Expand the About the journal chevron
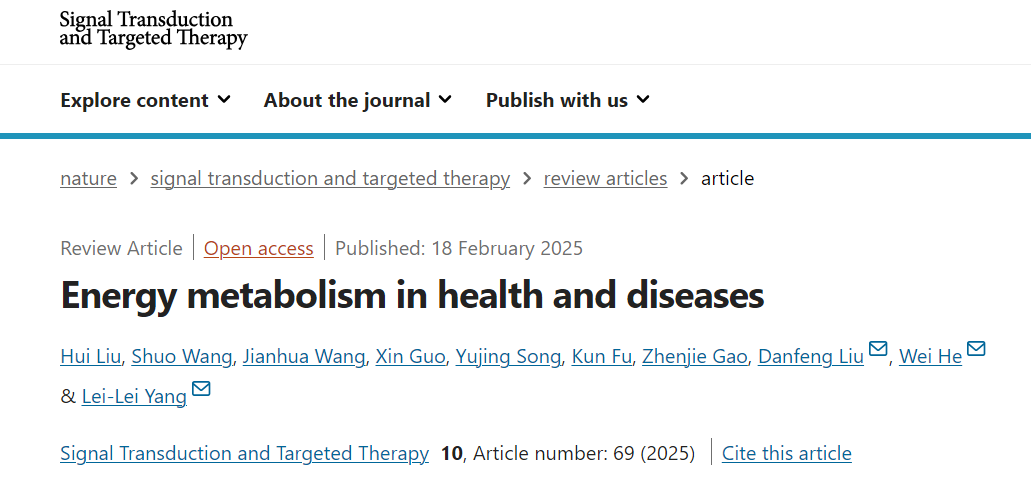This screenshot has height=489, width=1031. pos(446,100)
